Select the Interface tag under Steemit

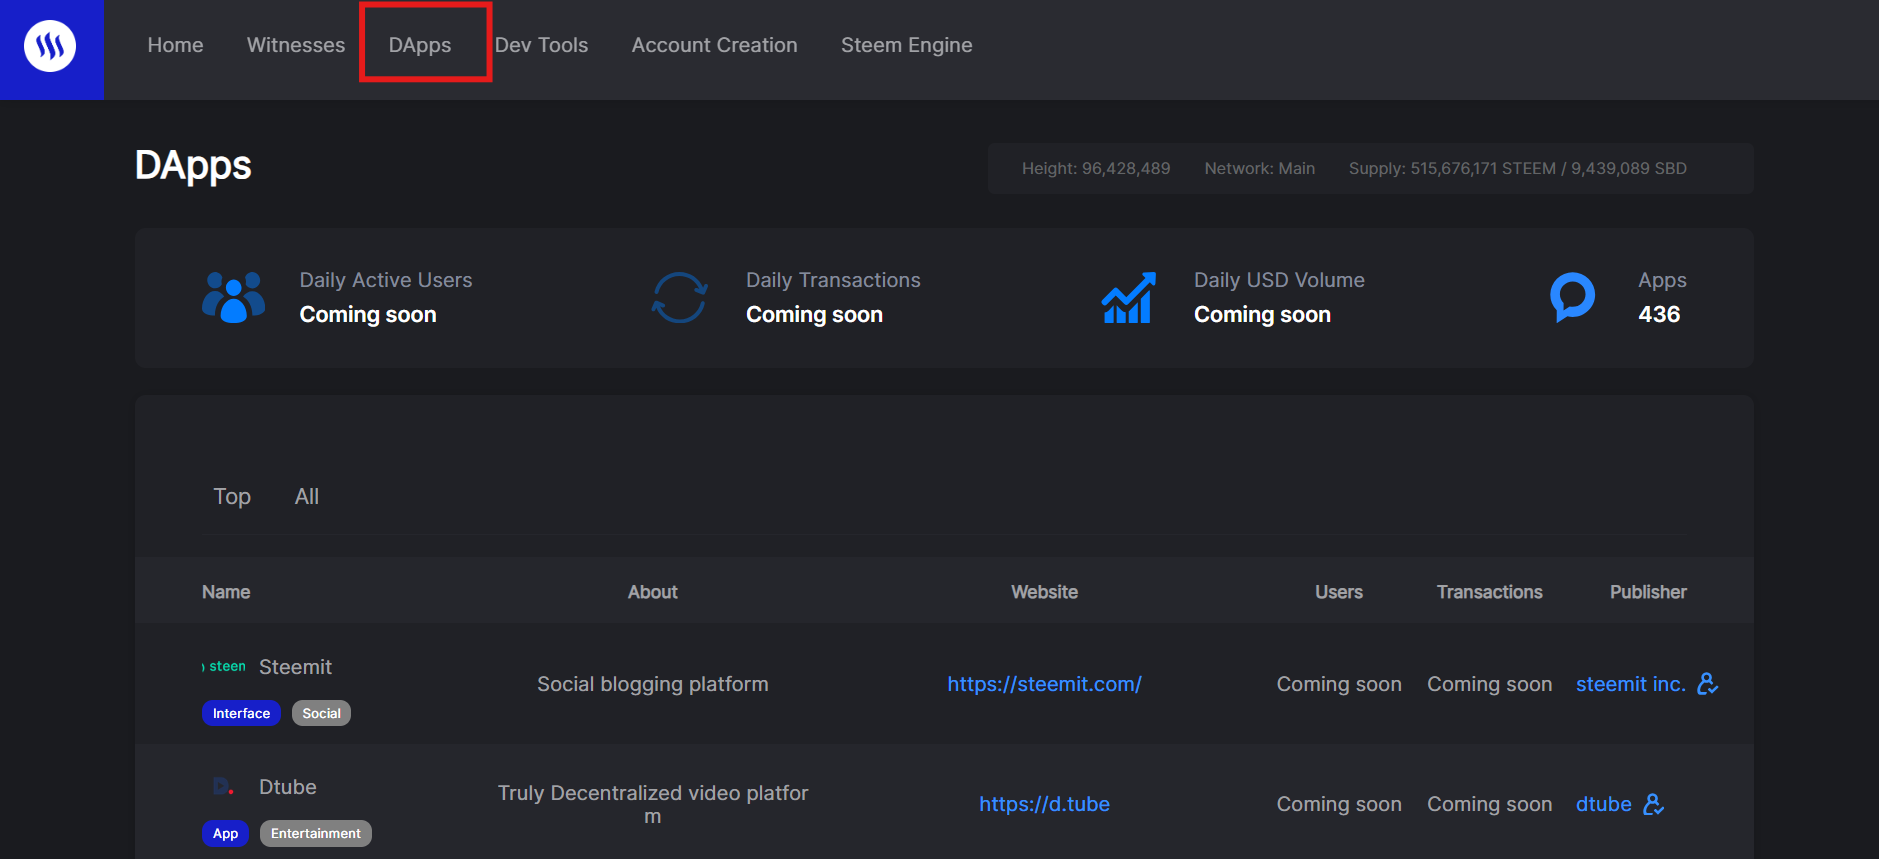241,713
